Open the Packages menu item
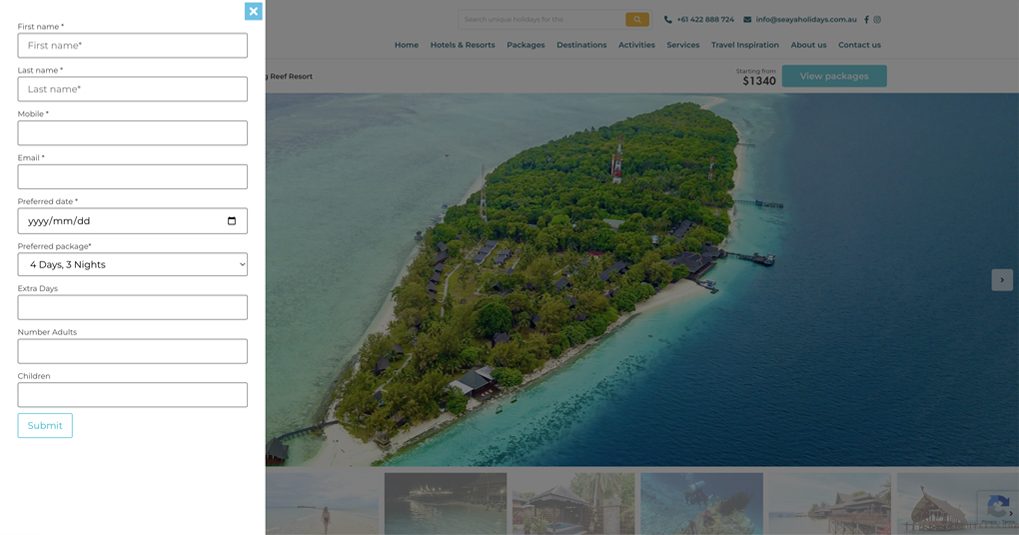 [x=526, y=45]
